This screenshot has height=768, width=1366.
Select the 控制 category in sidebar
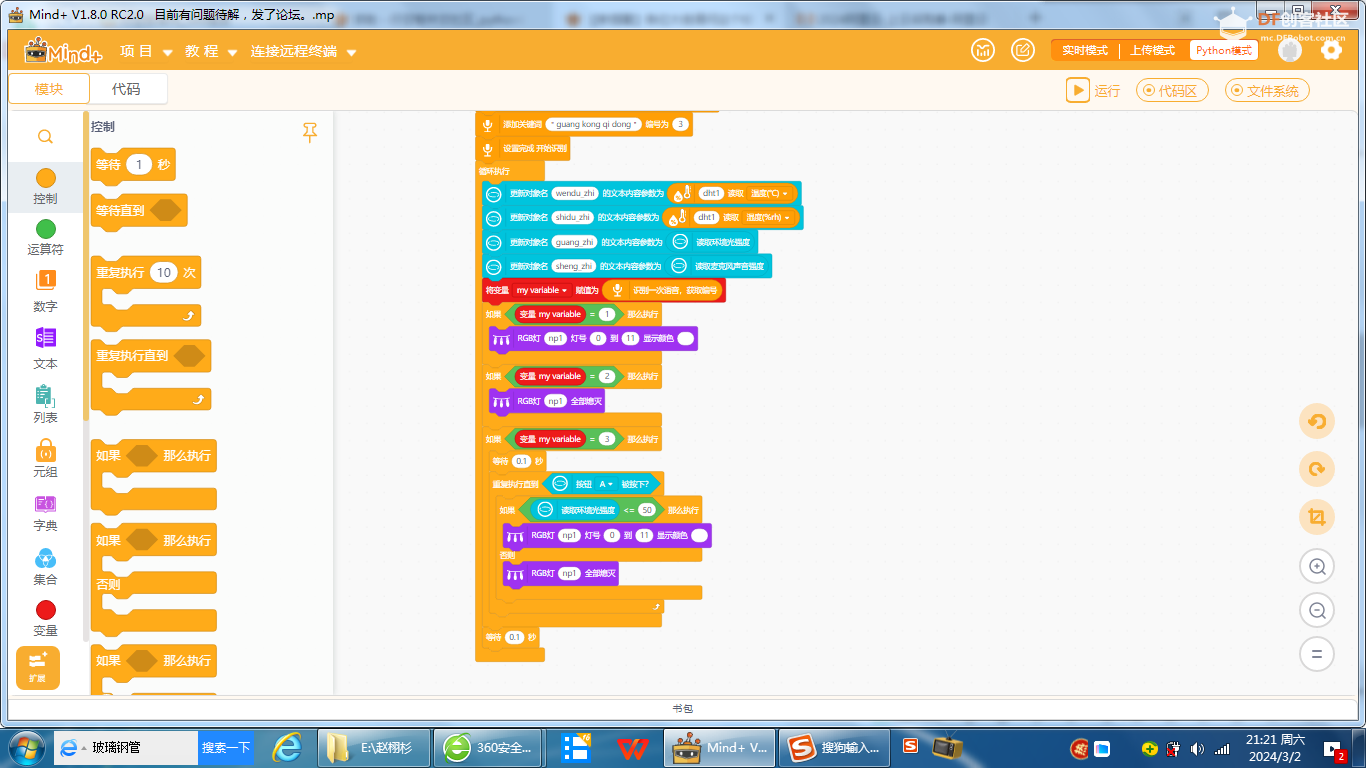point(45,187)
